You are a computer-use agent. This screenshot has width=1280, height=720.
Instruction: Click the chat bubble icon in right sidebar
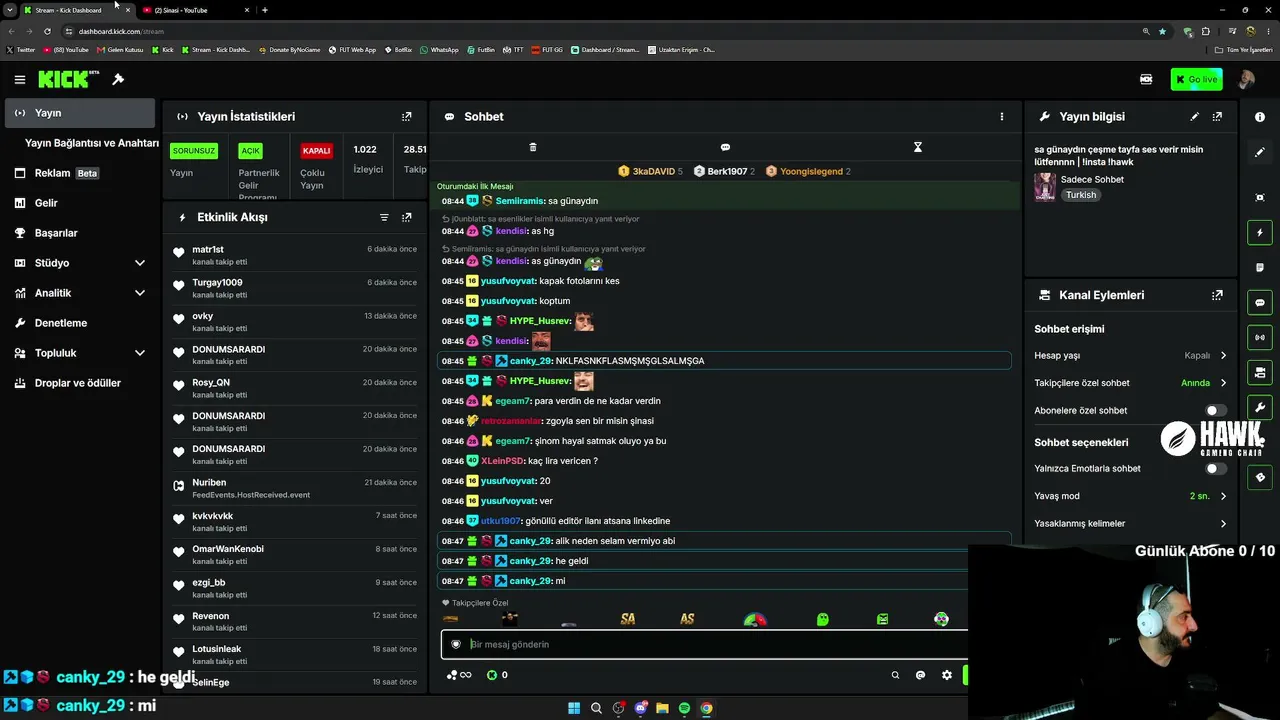[1260, 303]
